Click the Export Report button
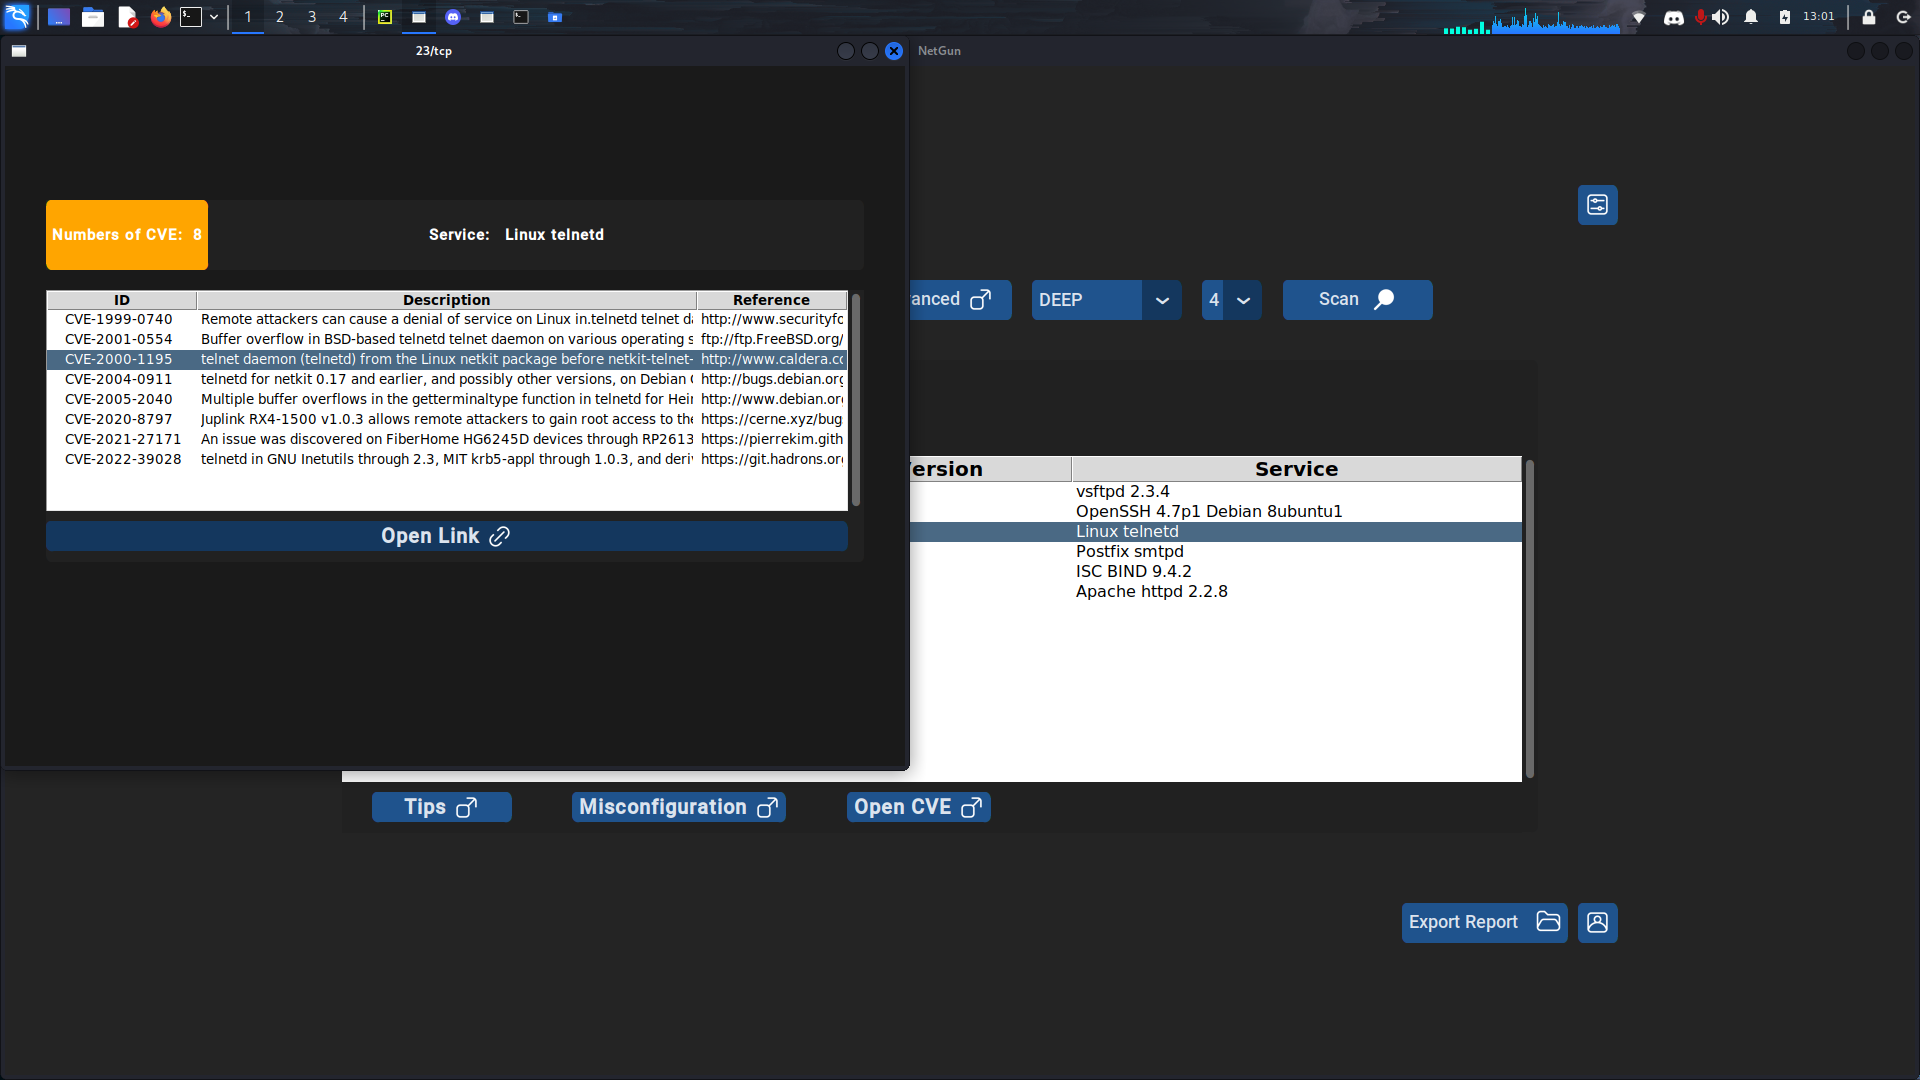This screenshot has height=1080, width=1920. (1483, 922)
